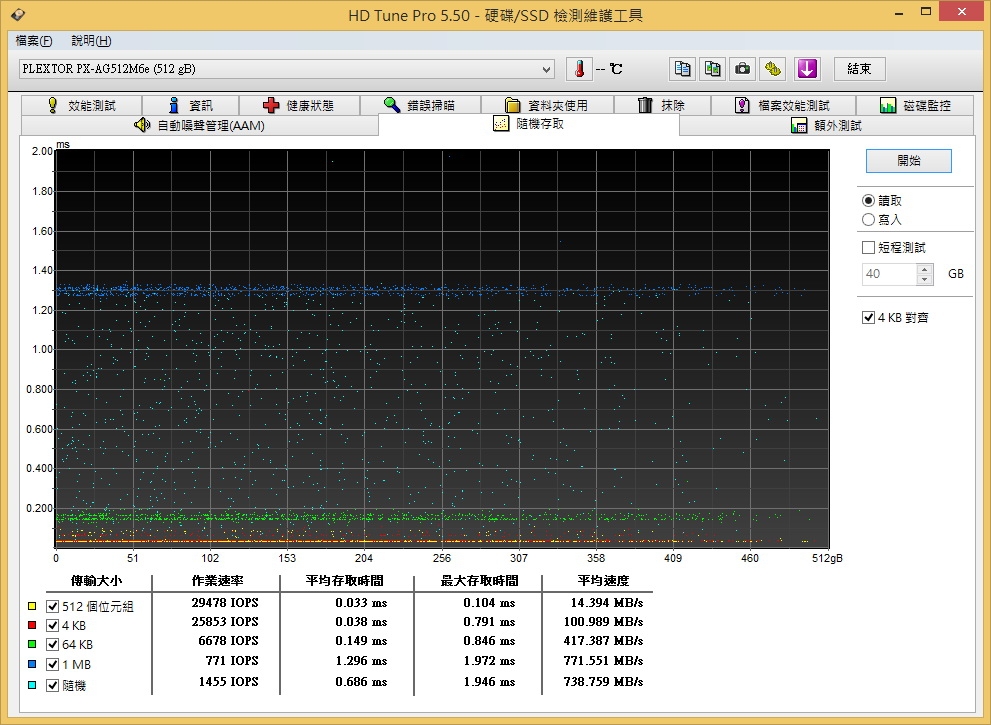Increase short stroke GB value with up arrow
Viewport: 991px width, 725px height.
point(925,269)
